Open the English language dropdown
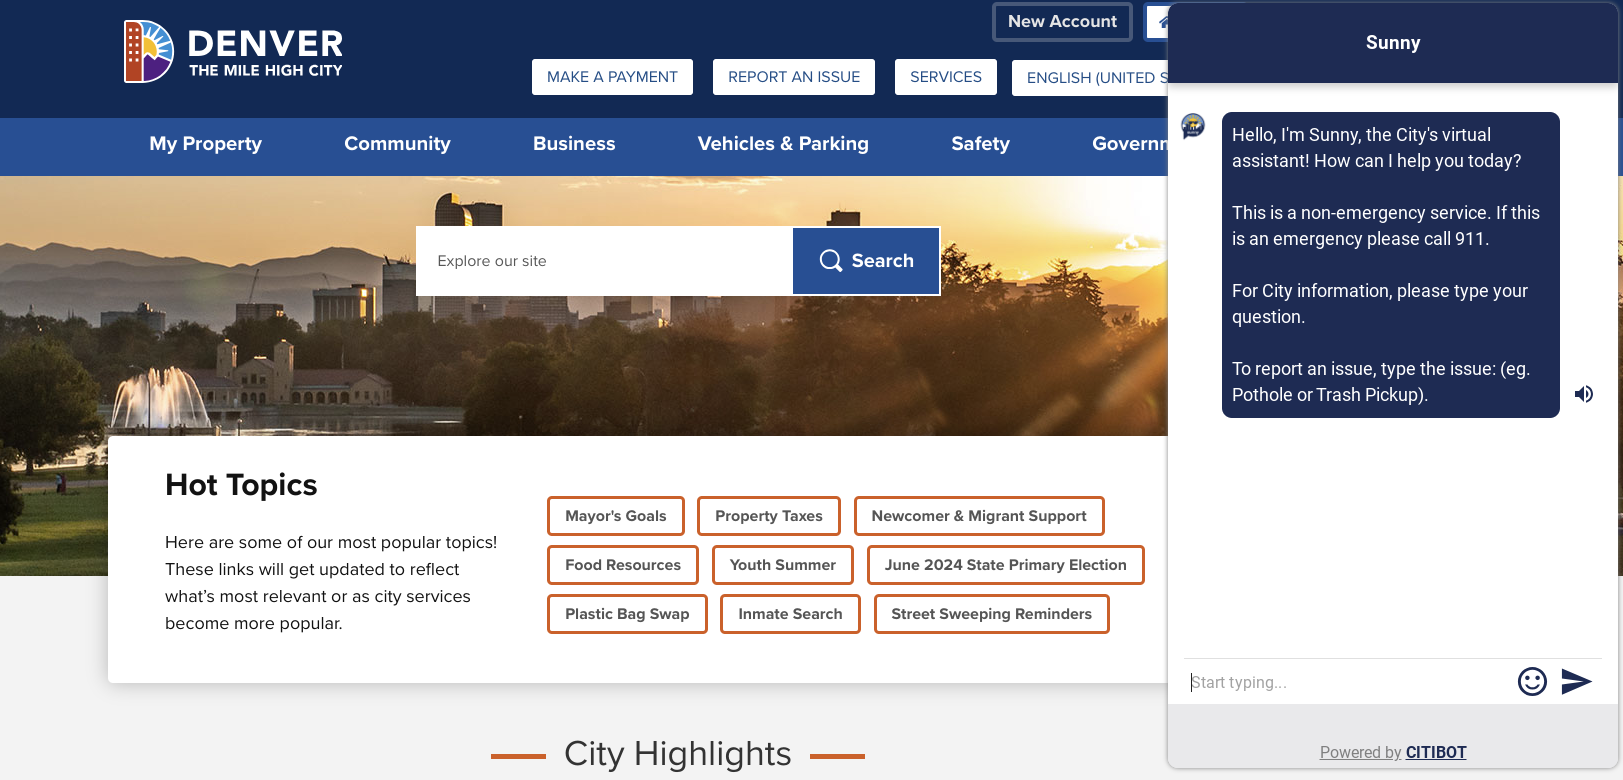This screenshot has height=780, width=1623. click(x=1090, y=78)
